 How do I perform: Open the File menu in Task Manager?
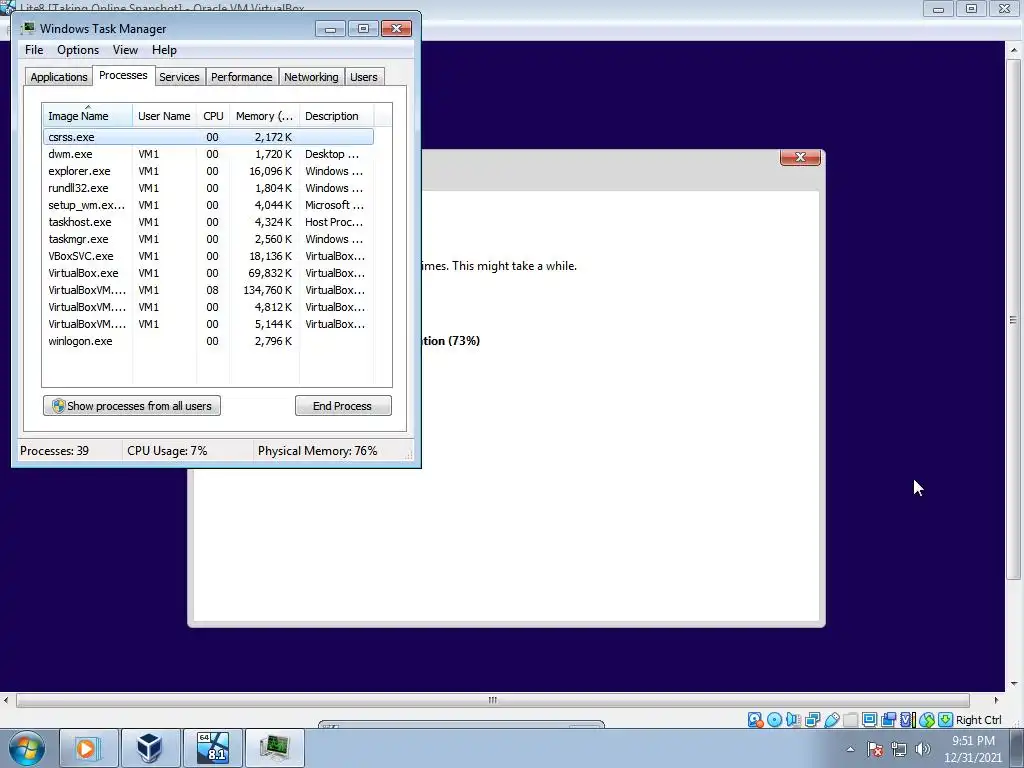pyautogui.click(x=34, y=50)
